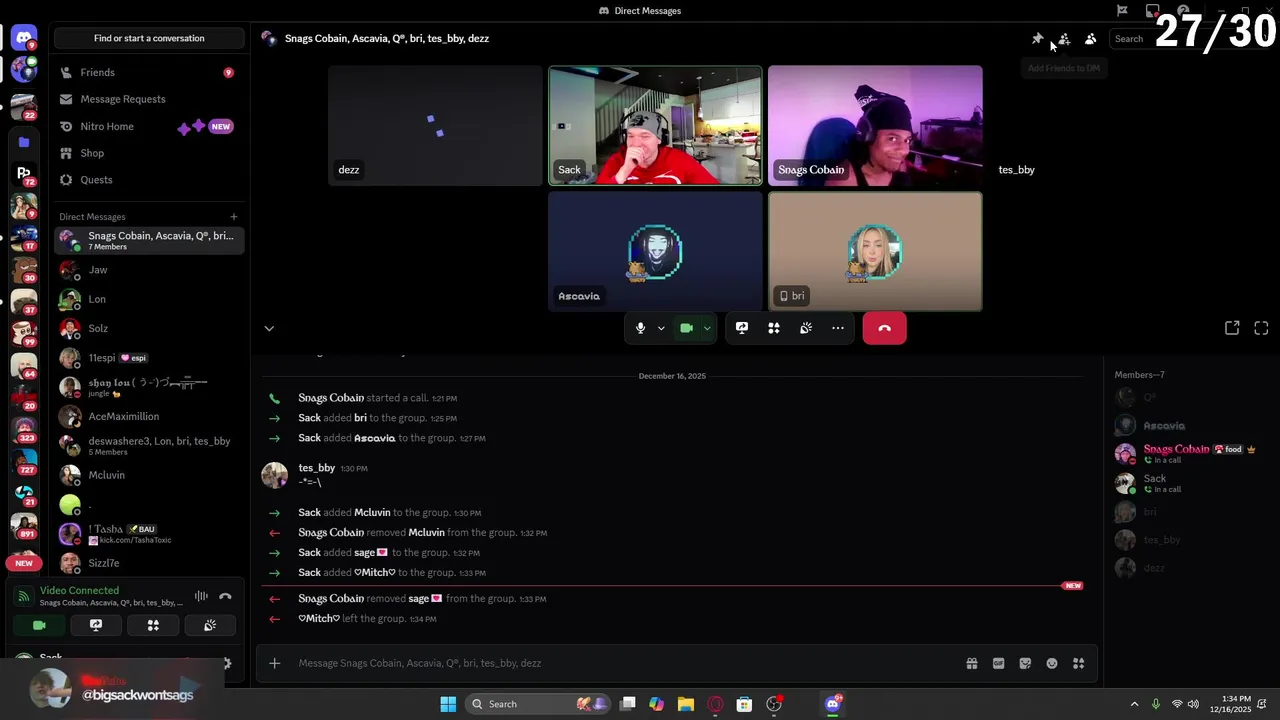
Task: Open Windows Start menu
Action: tap(448, 704)
